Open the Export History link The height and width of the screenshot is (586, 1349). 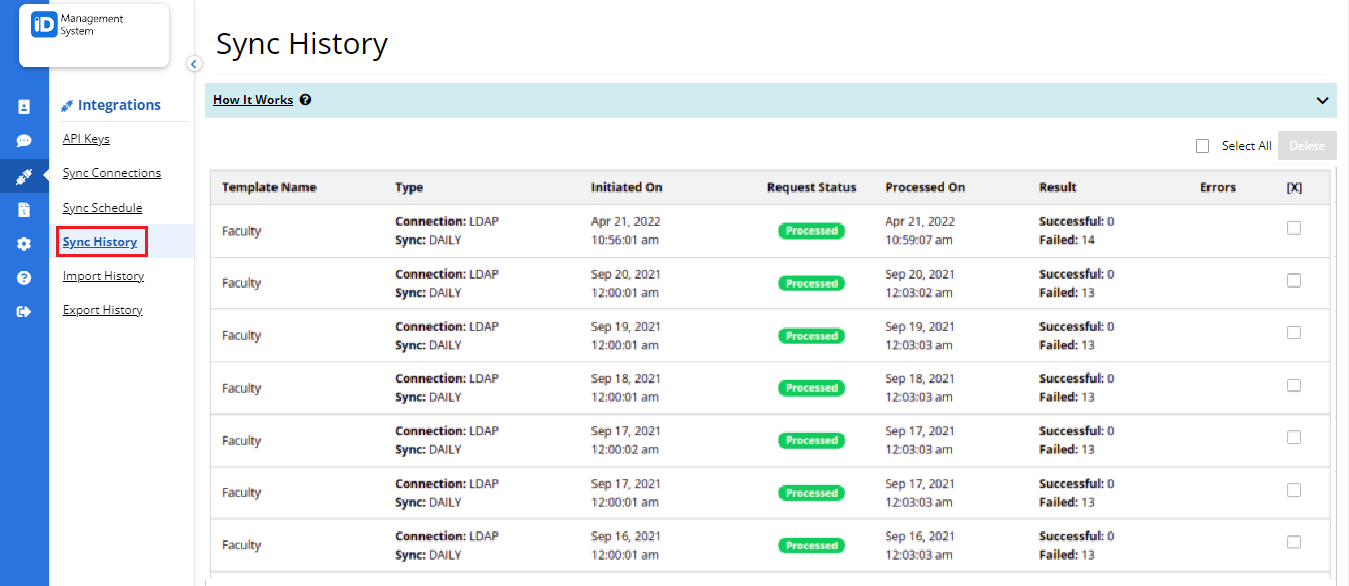coord(102,309)
